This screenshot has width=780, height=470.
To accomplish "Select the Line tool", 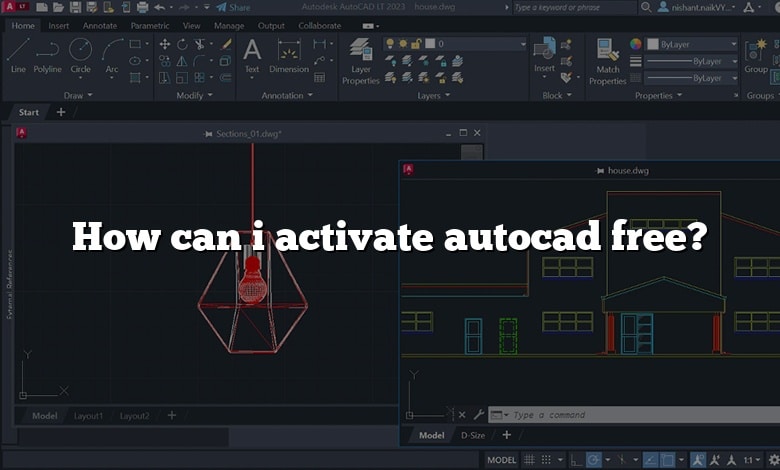I will click(x=18, y=55).
